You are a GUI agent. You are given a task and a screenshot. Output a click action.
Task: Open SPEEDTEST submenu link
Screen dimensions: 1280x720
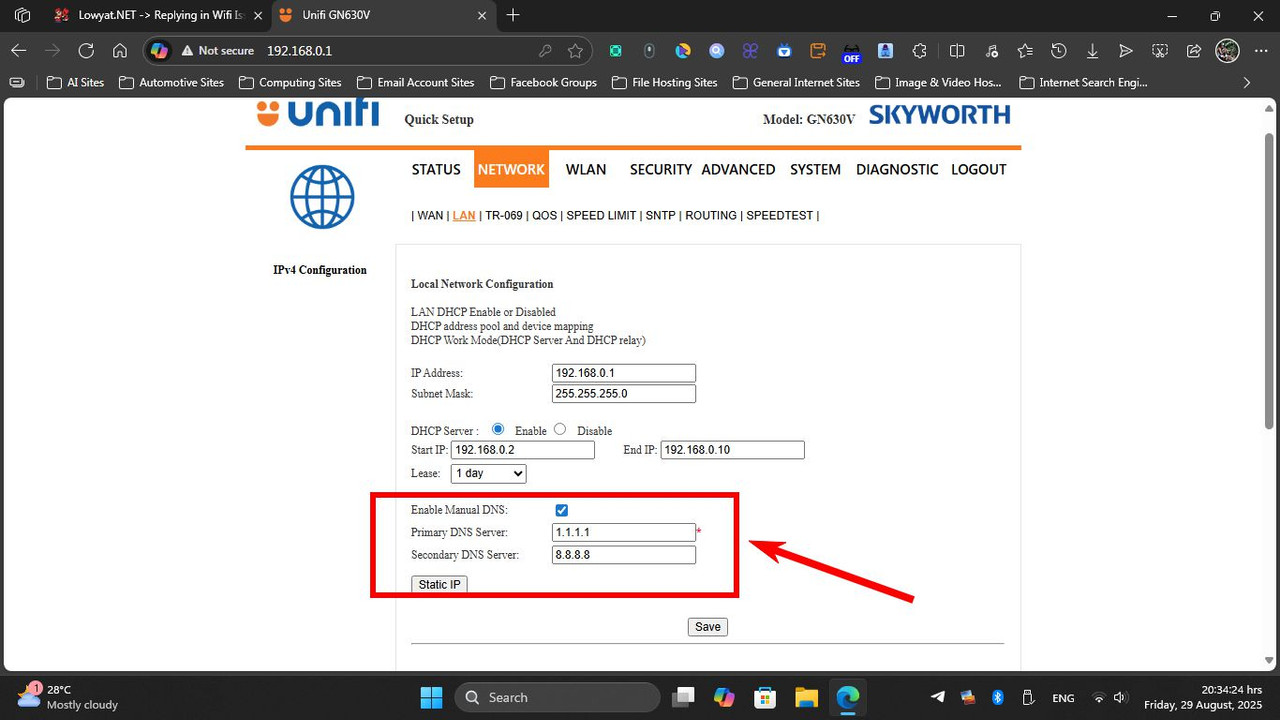pos(780,215)
